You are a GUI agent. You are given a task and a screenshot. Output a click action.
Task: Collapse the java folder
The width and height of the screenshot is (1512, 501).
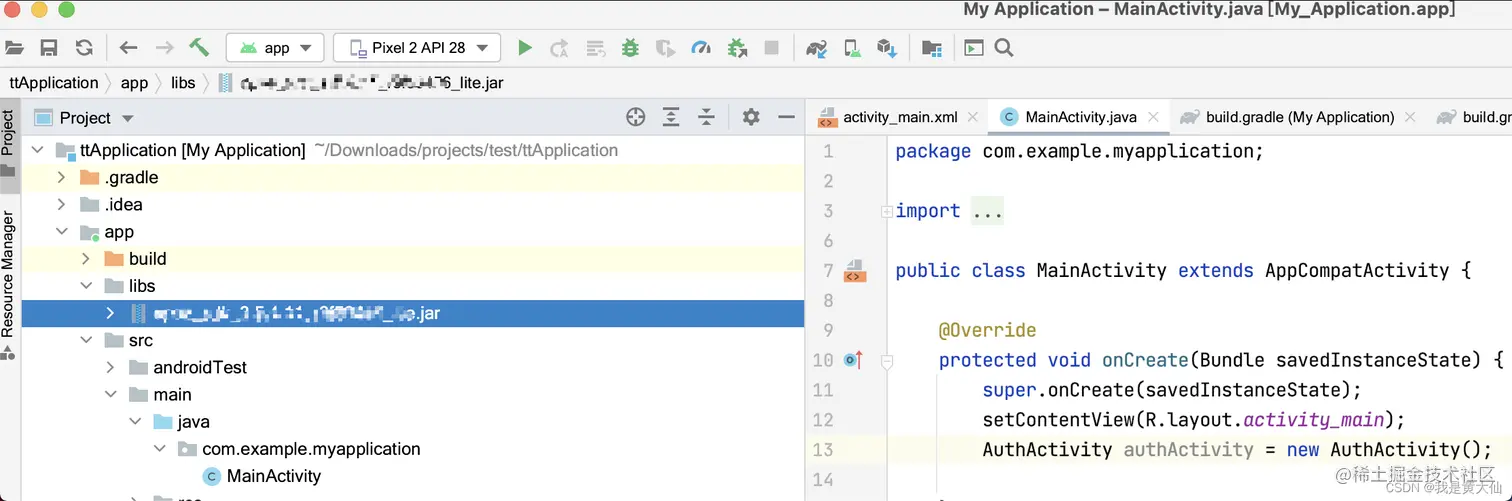(x=135, y=422)
